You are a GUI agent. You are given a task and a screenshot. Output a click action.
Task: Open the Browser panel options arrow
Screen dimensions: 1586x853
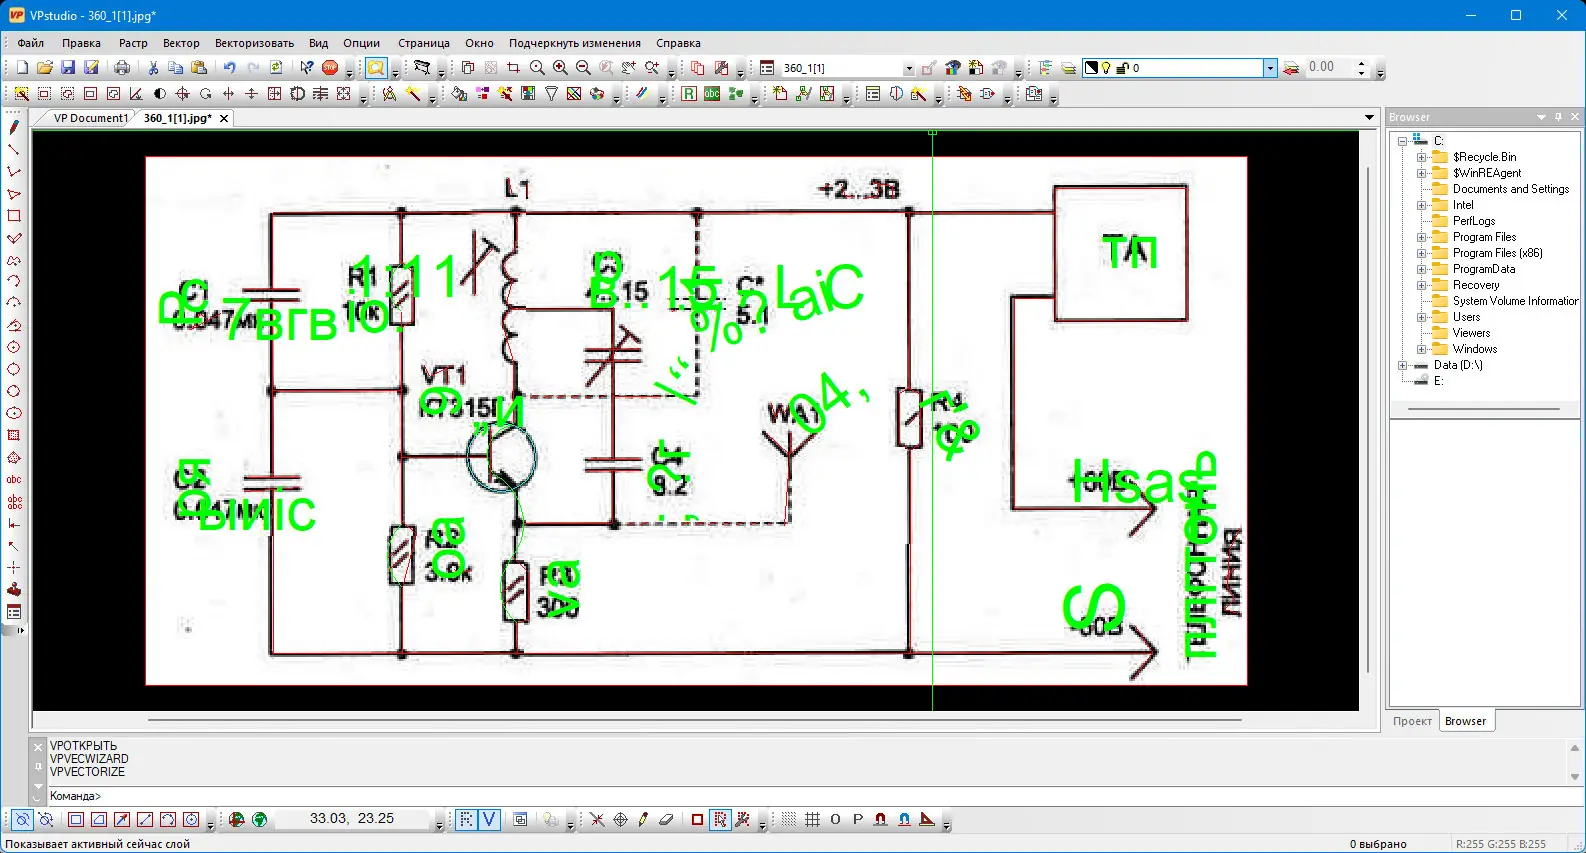tap(1541, 117)
